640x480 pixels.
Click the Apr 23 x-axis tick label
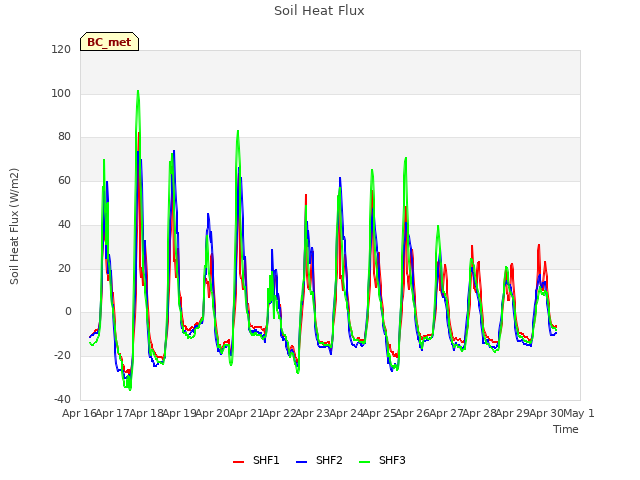(x=313, y=413)
